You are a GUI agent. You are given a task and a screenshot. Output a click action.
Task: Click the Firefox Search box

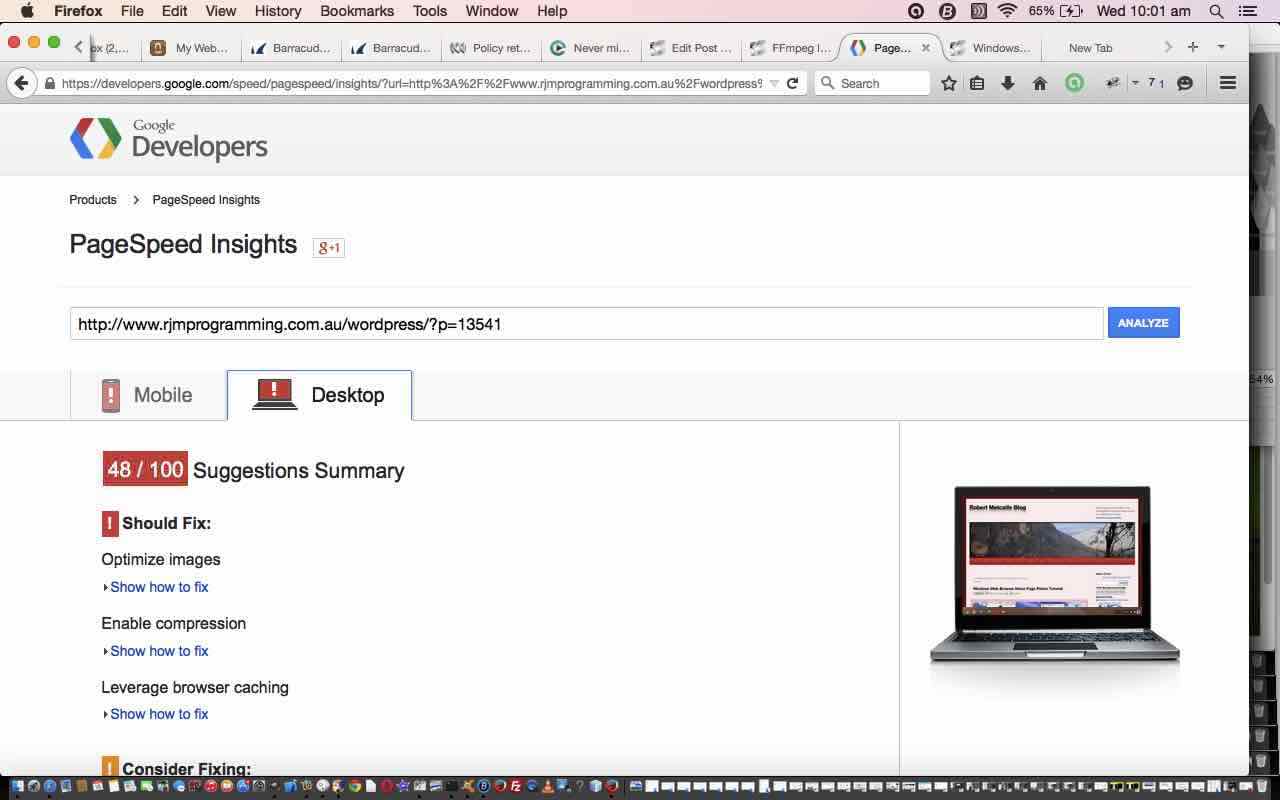click(872, 83)
